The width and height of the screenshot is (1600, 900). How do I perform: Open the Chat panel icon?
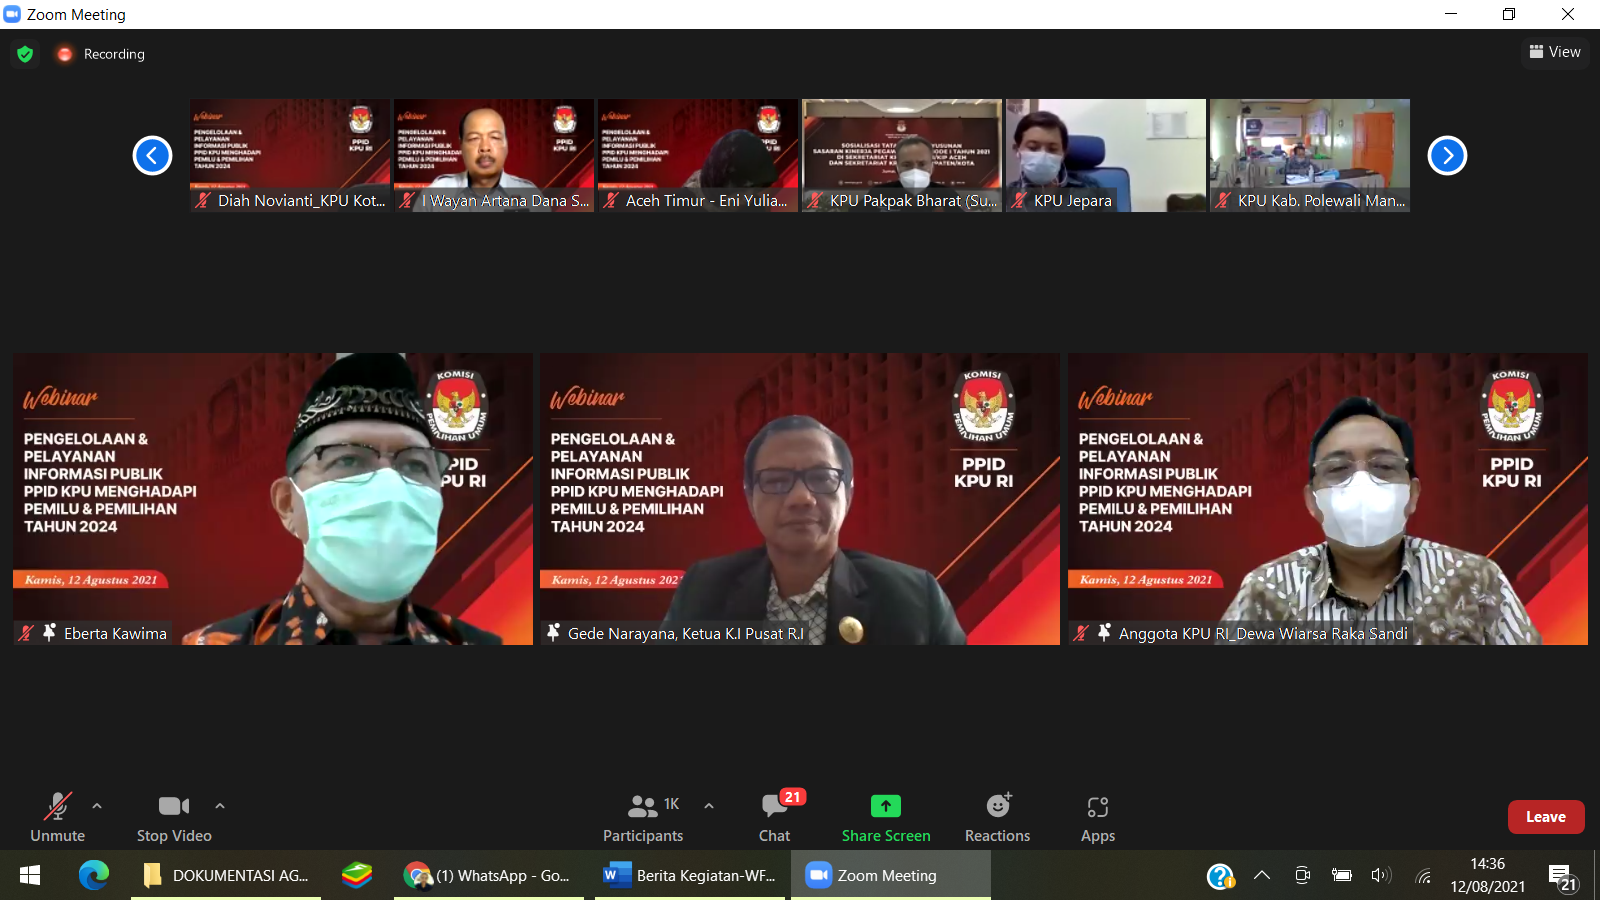774,807
